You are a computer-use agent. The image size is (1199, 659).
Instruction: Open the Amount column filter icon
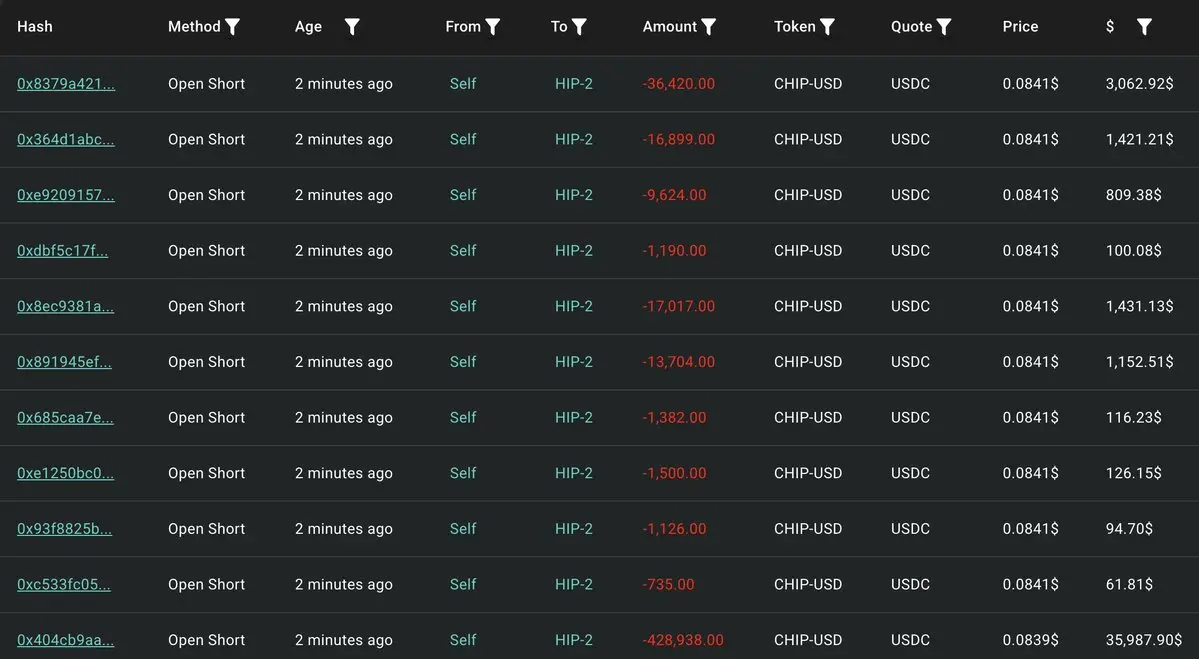(x=709, y=27)
